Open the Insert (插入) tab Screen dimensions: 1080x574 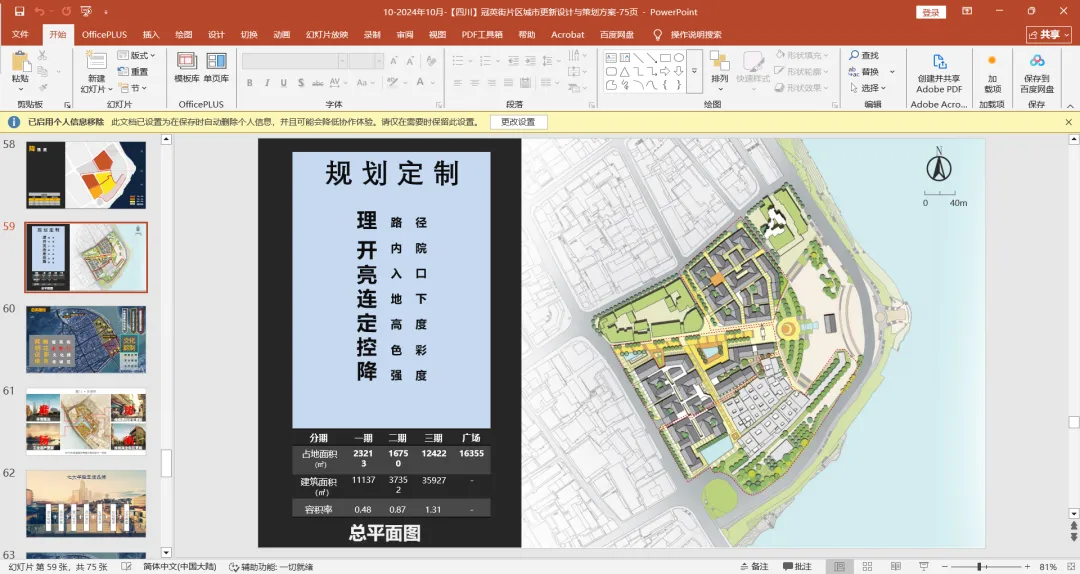click(151, 34)
